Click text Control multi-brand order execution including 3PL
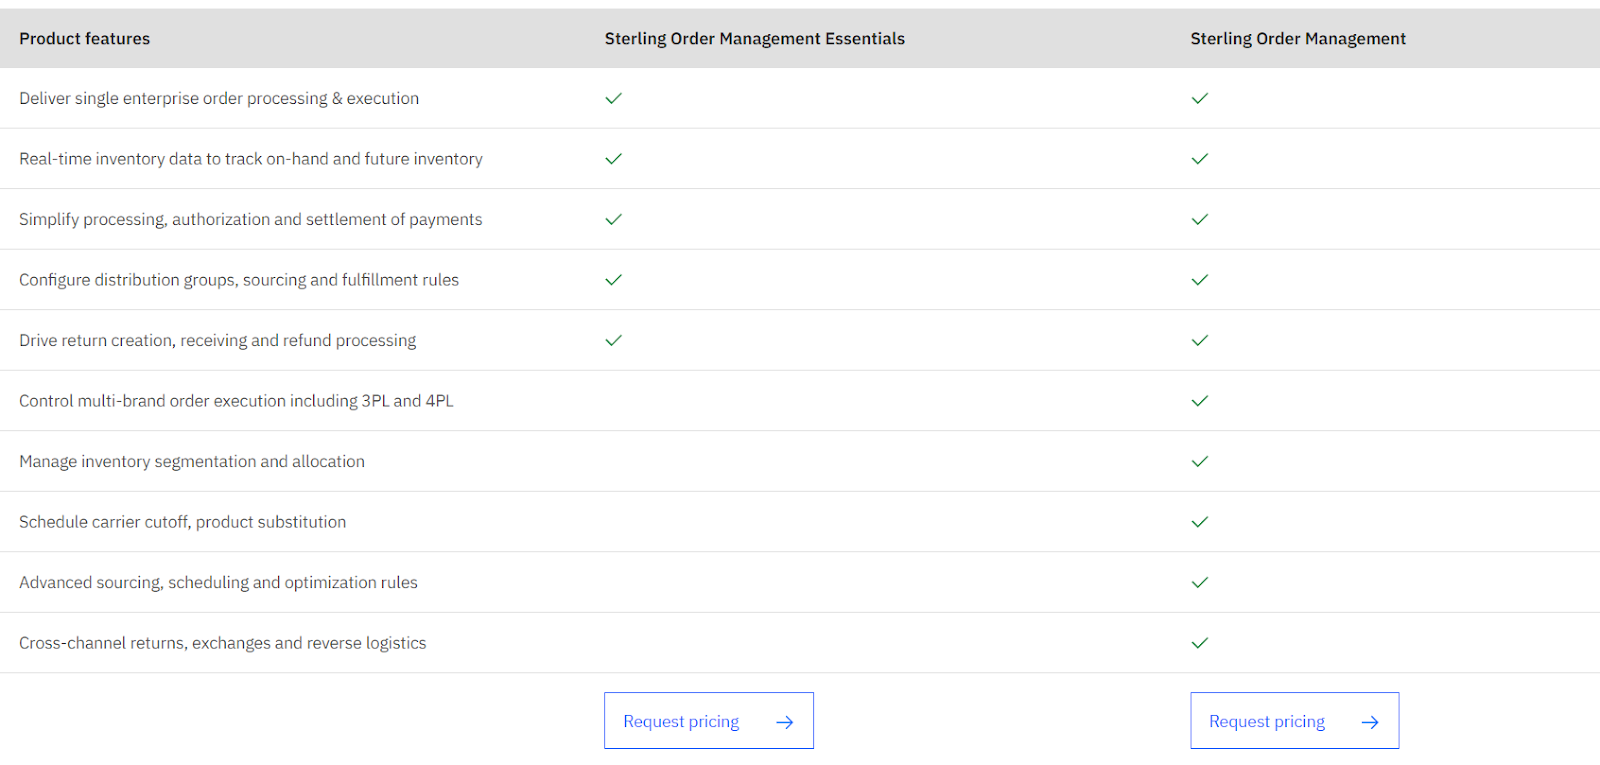The width and height of the screenshot is (1600, 765). coord(236,401)
